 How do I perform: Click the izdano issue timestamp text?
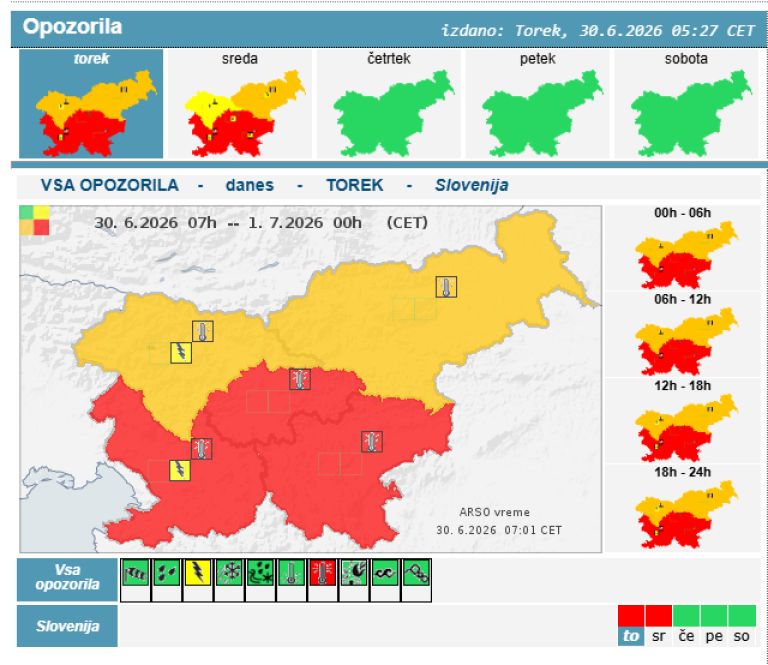coord(598,31)
